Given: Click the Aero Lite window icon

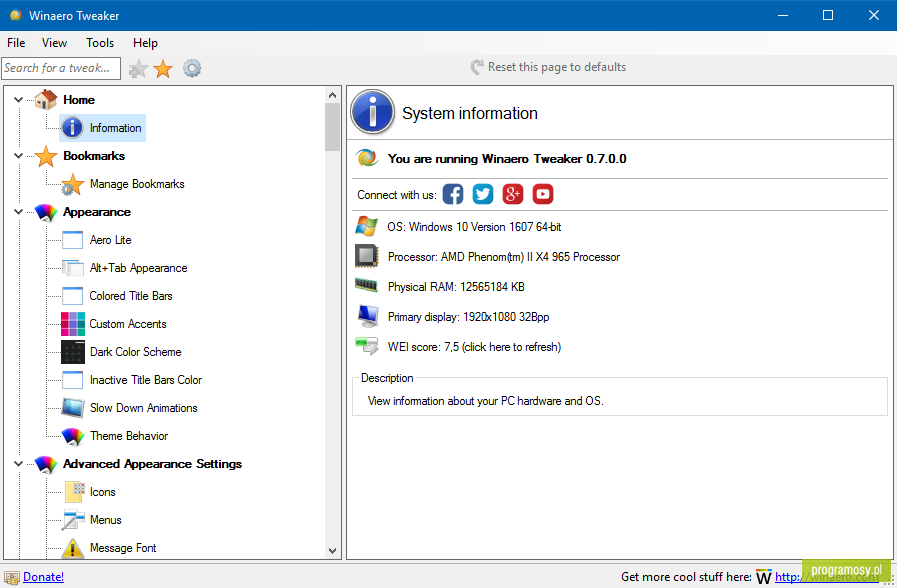Looking at the screenshot, I should pyautogui.click(x=73, y=240).
